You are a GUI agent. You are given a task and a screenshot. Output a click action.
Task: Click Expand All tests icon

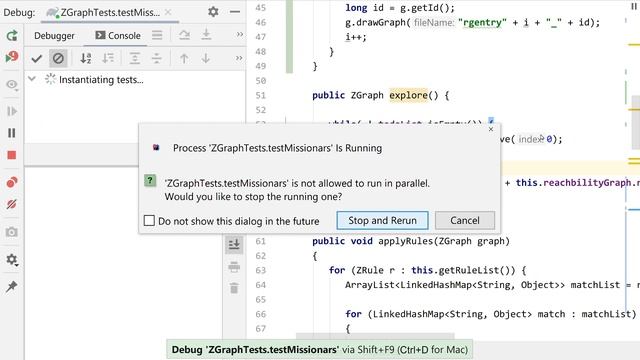pos(135,58)
